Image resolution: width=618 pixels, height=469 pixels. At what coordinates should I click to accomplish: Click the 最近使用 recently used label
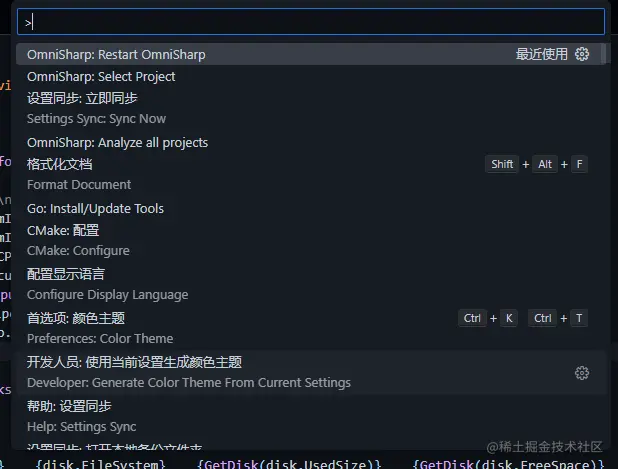coord(542,54)
